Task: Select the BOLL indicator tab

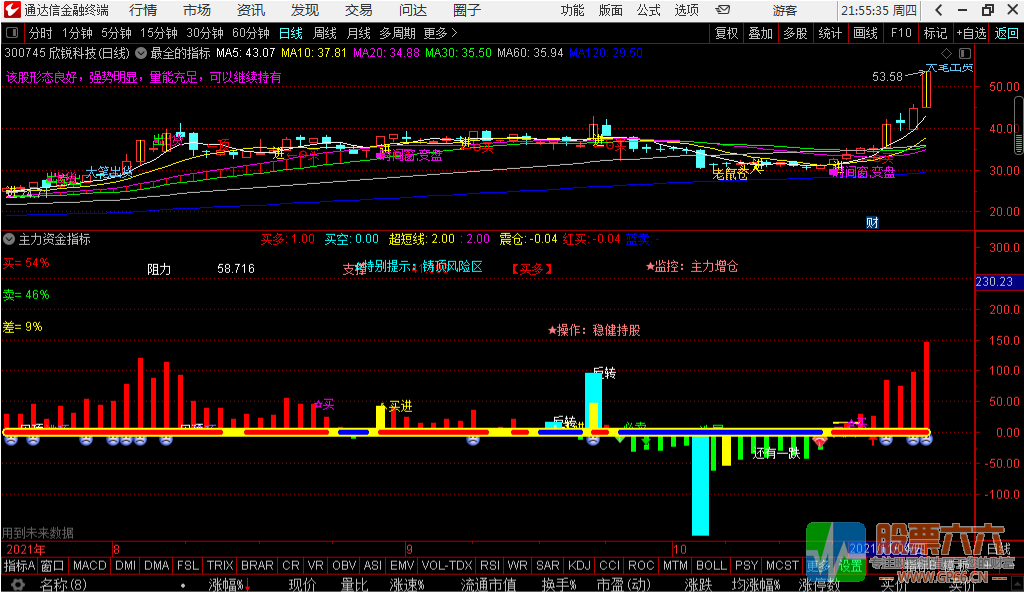Action: point(711,566)
